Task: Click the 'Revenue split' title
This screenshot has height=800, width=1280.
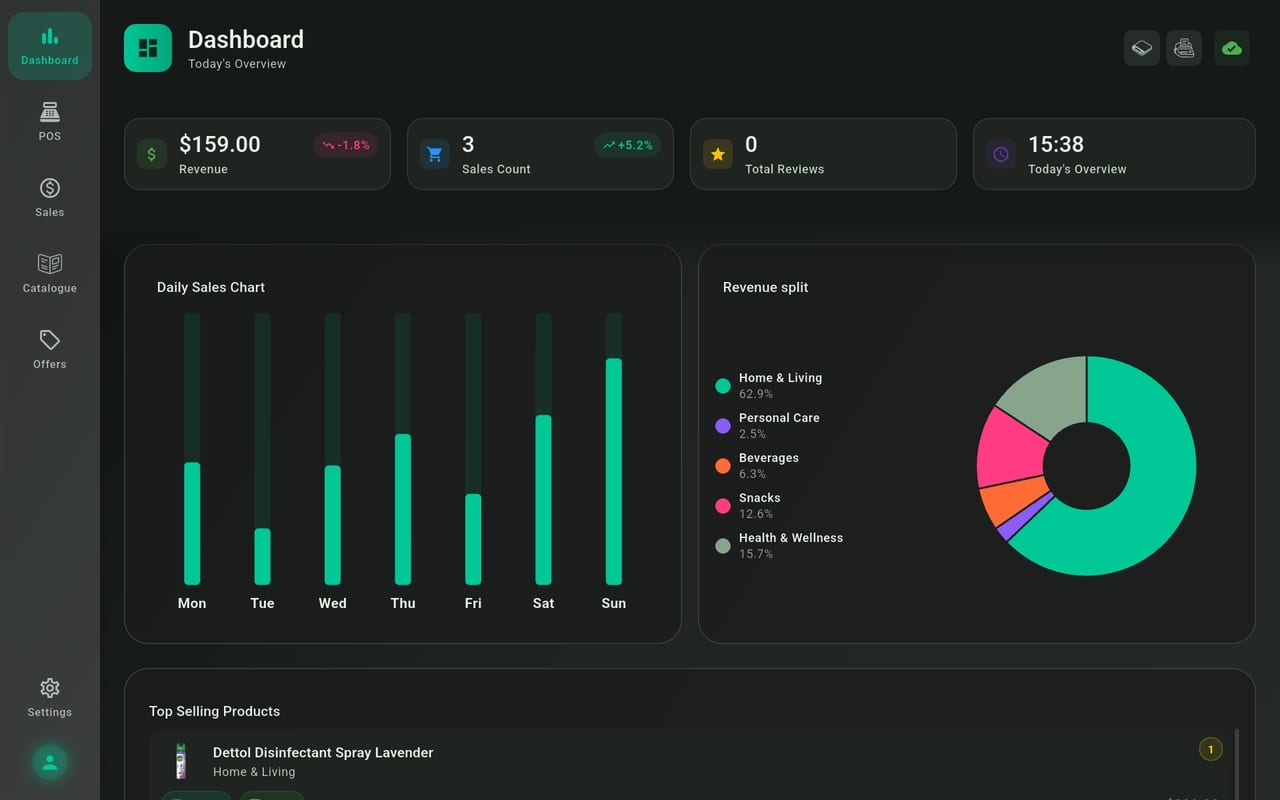Action: [x=765, y=287]
